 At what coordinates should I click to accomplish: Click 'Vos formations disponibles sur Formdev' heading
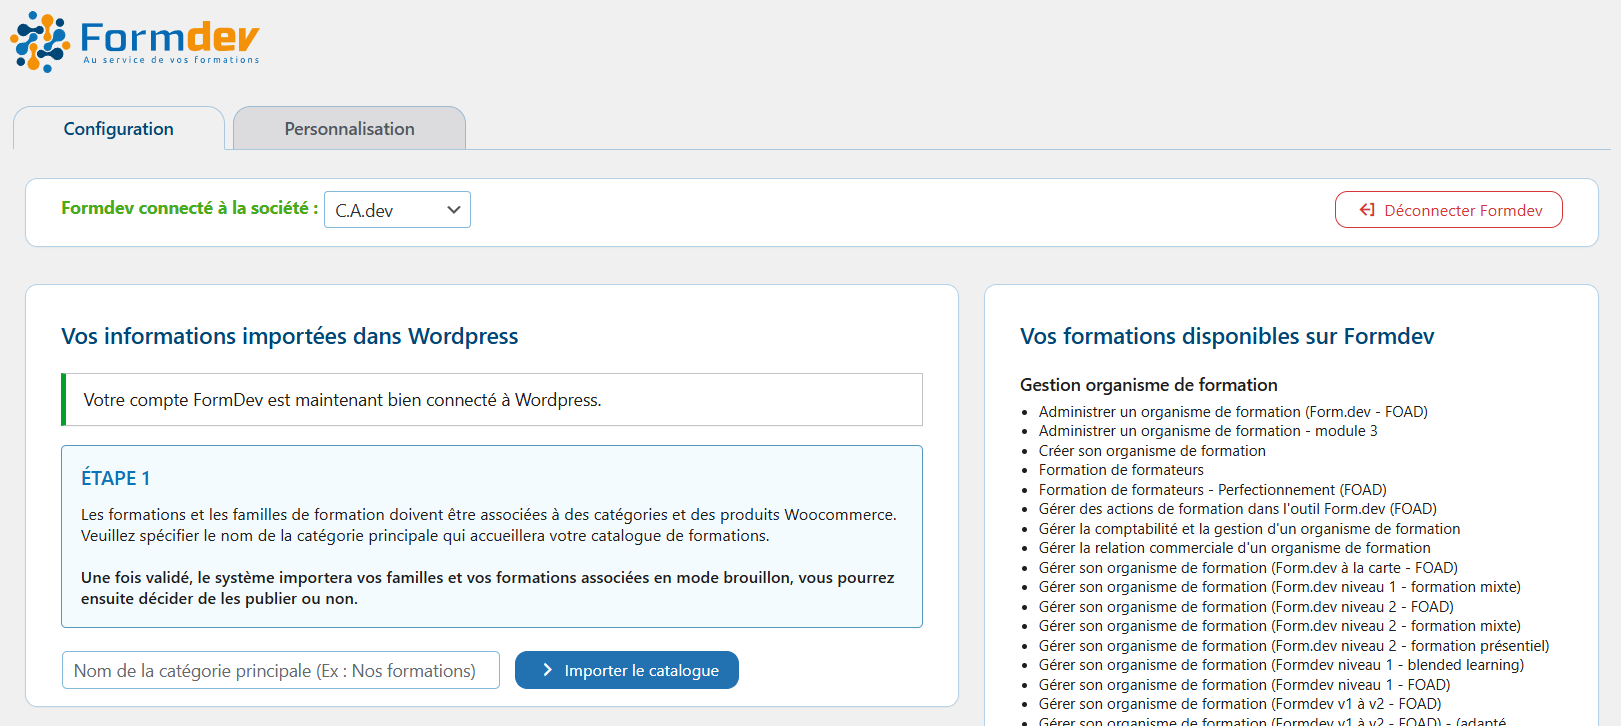[x=1226, y=336]
